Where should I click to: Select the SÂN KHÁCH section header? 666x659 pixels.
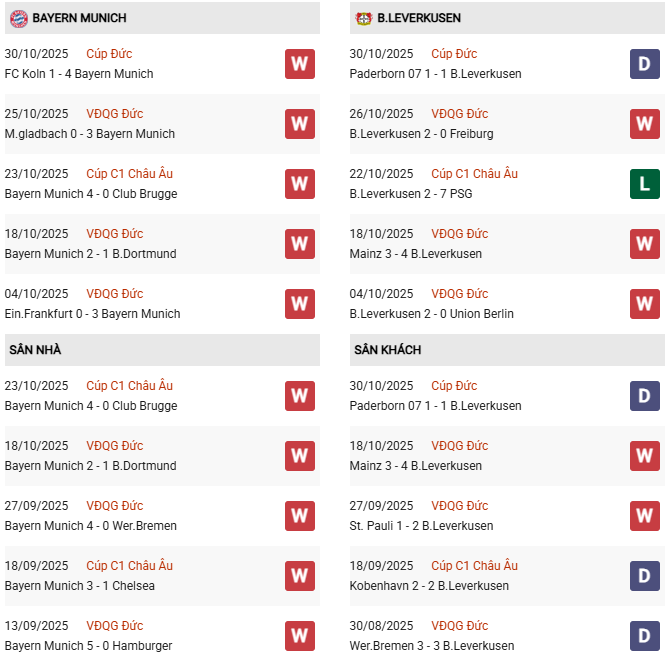point(387,350)
